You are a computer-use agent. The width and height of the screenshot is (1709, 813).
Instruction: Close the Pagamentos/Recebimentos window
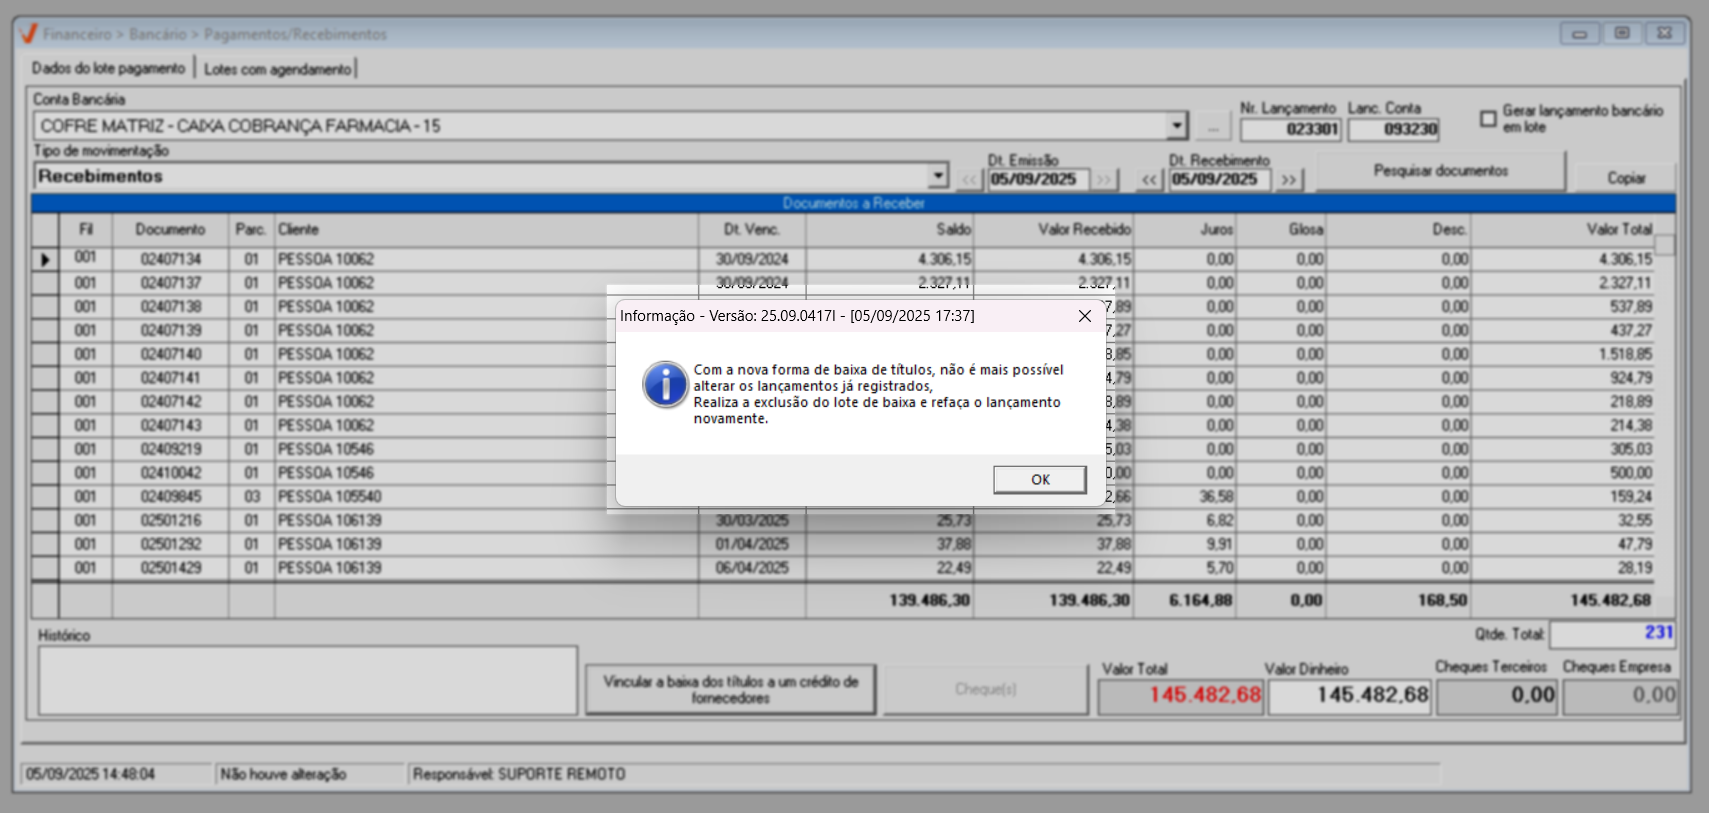click(1664, 34)
